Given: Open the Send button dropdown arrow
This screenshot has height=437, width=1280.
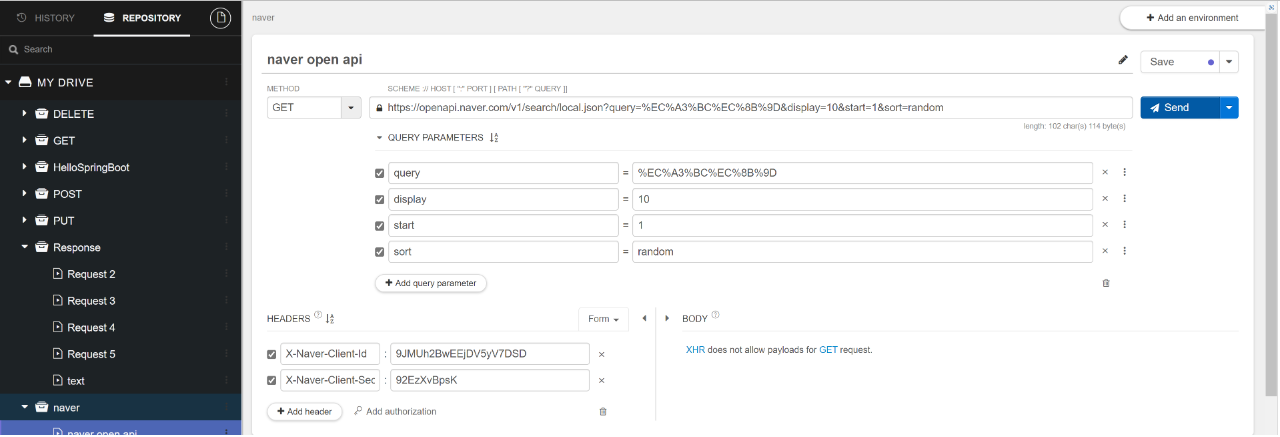Looking at the screenshot, I should tap(1228, 107).
